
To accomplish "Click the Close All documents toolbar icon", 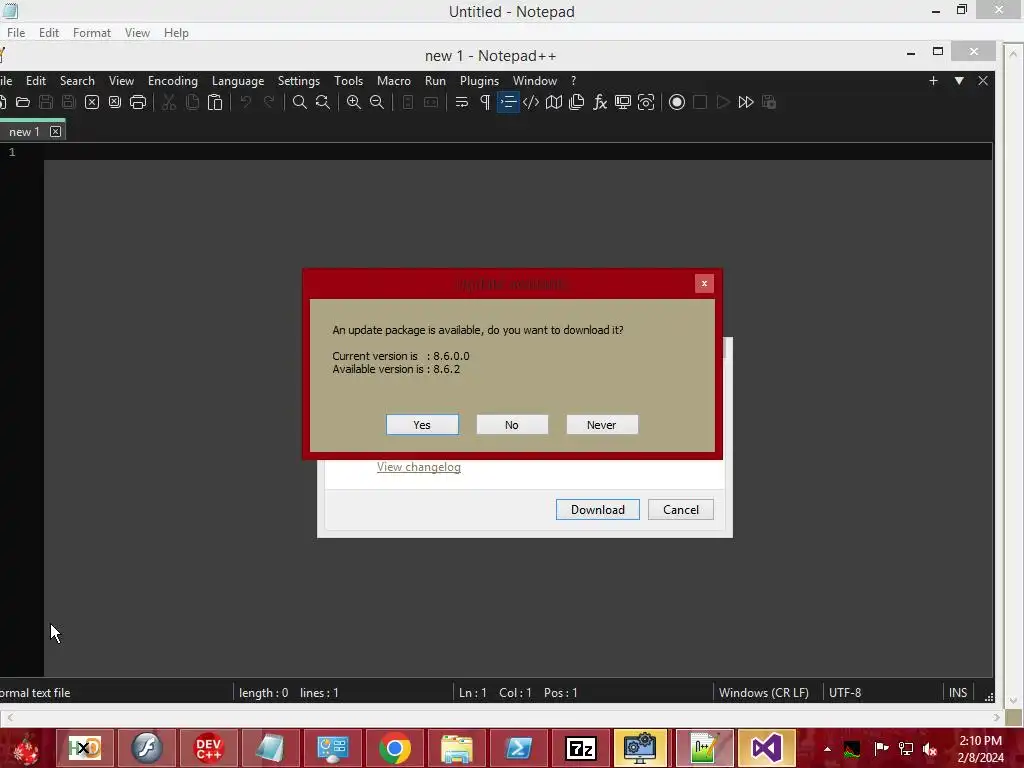I will [x=115, y=103].
